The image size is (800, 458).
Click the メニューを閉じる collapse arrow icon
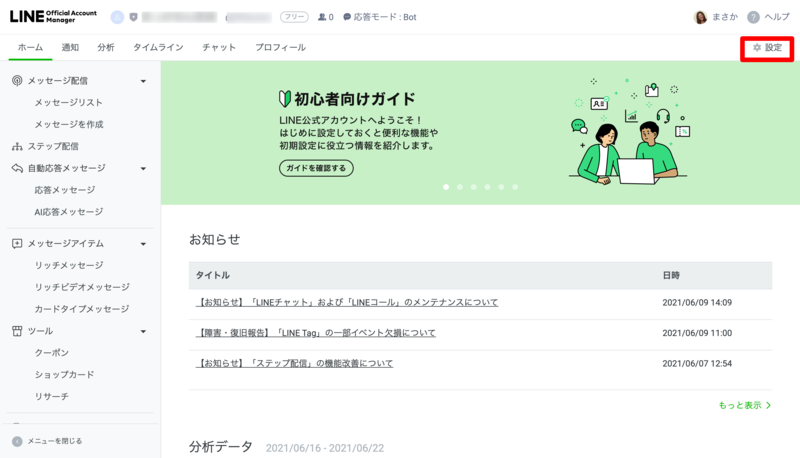coord(17,441)
